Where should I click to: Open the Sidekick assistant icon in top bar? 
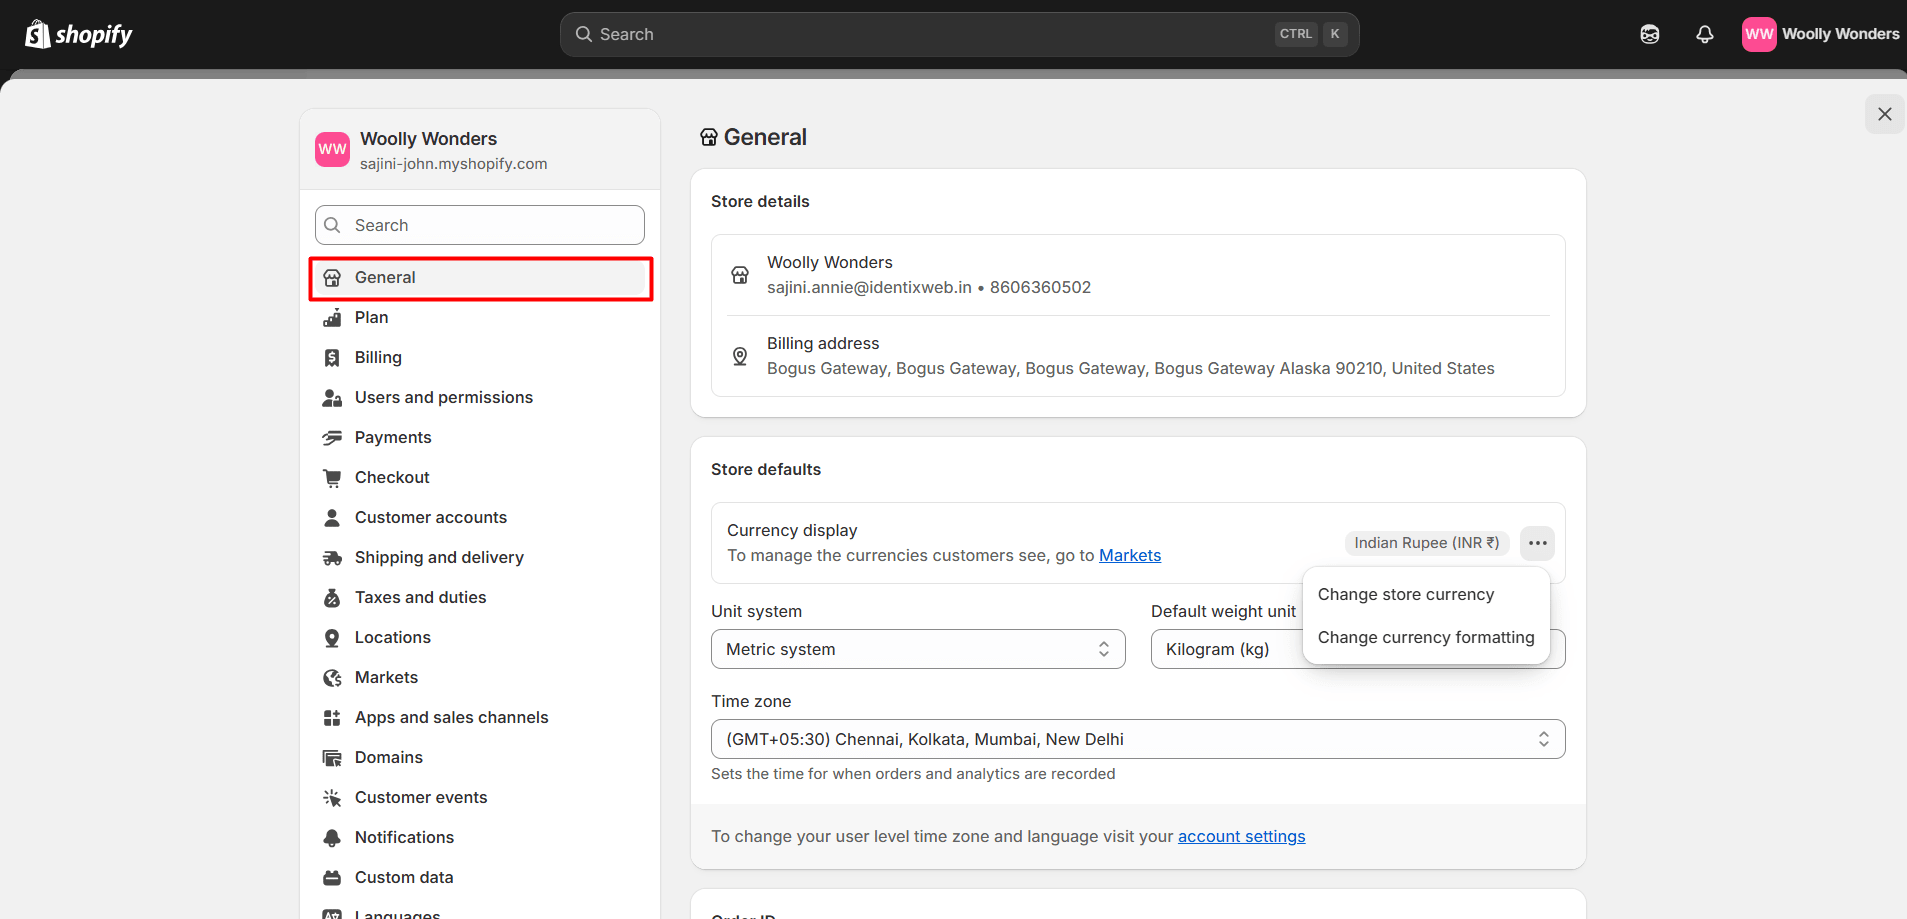(1650, 34)
